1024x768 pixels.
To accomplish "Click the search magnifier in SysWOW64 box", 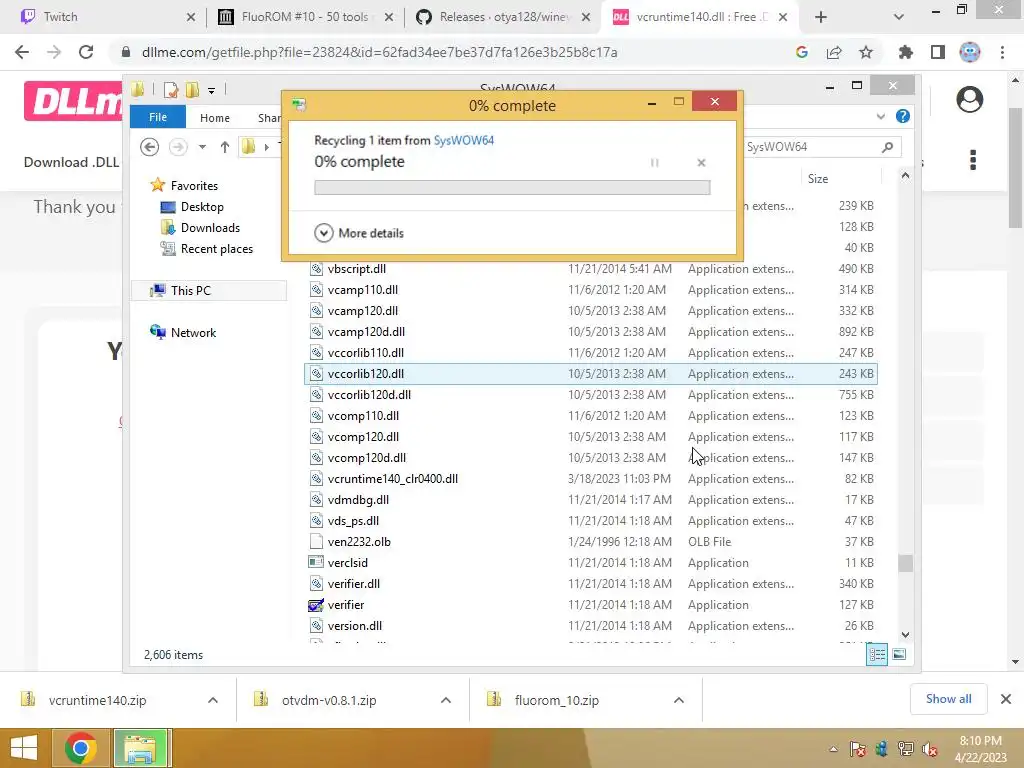I will click(x=887, y=147).
